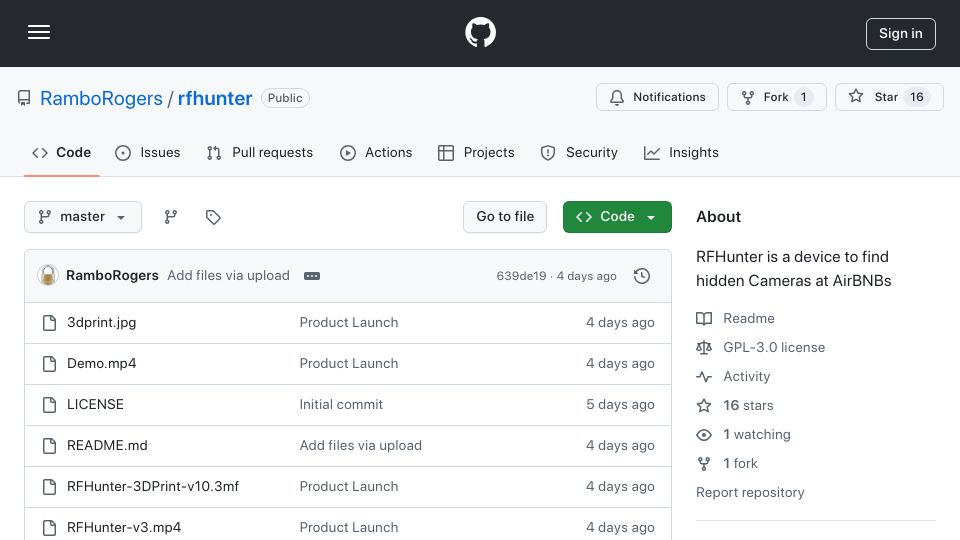The image size is (960, 540).
Task: View the Security tab
Action: click(579, 152)
